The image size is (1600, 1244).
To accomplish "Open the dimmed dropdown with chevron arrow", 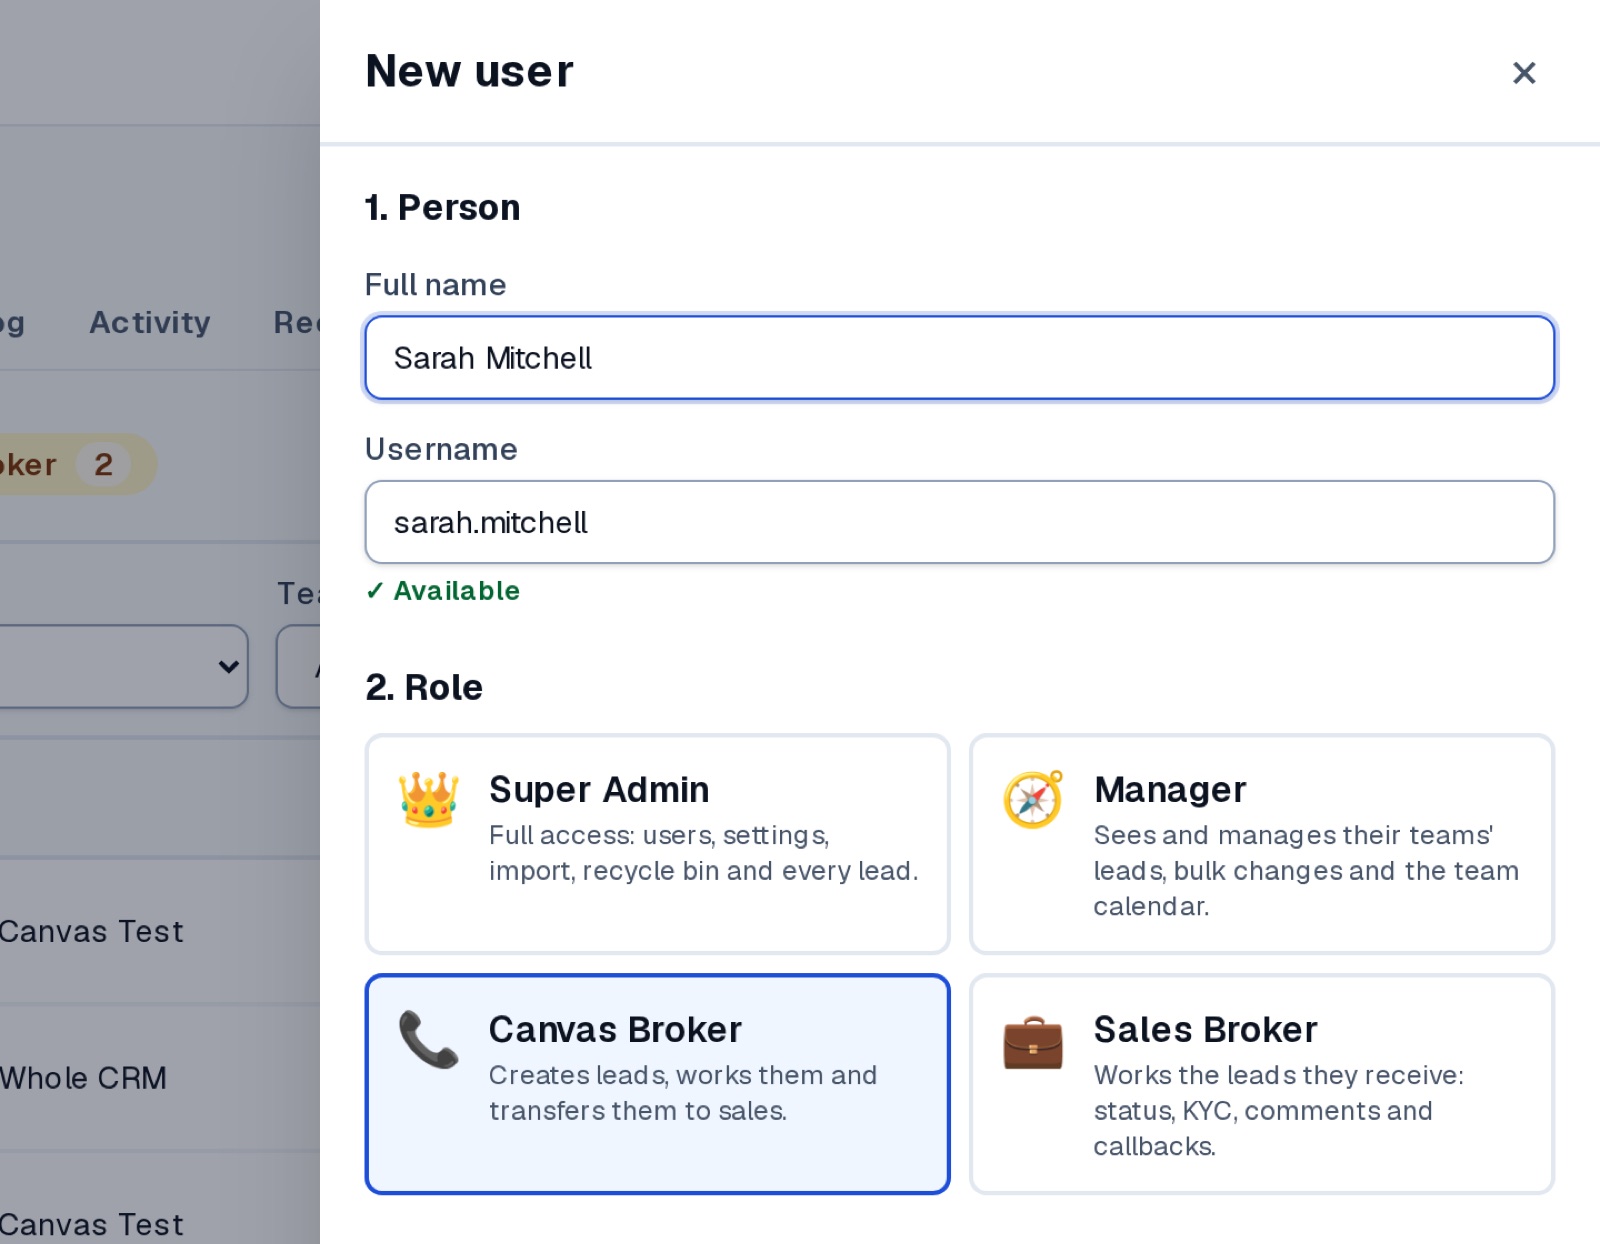I will [x=123, y=666].
